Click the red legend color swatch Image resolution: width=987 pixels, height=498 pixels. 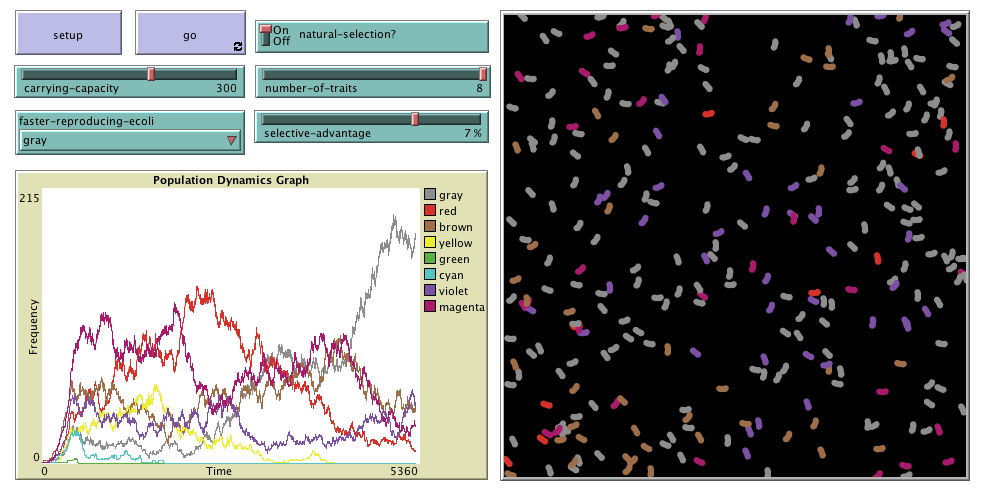[430, 211]
